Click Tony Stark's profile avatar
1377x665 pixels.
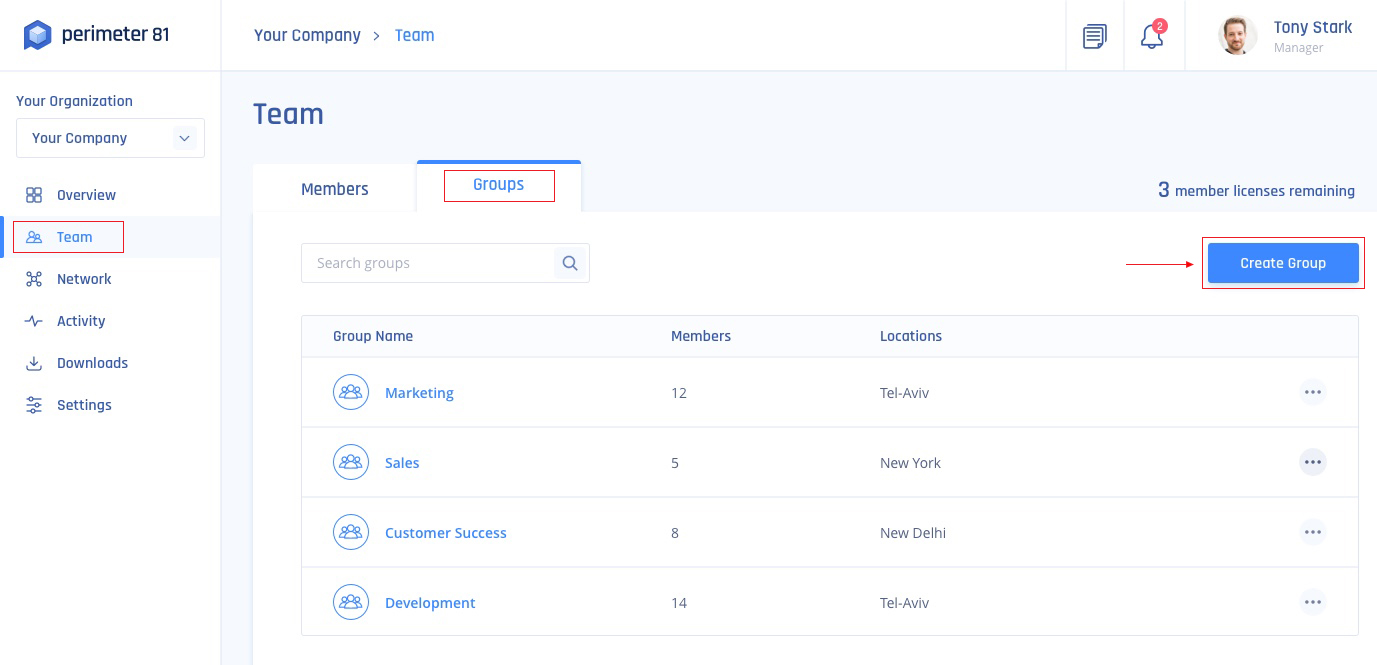point(1237,36)
